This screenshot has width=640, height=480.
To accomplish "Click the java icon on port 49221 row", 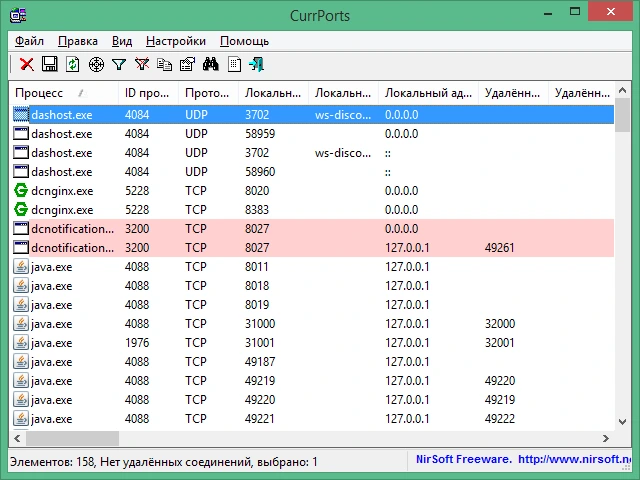I will (21, 418).
